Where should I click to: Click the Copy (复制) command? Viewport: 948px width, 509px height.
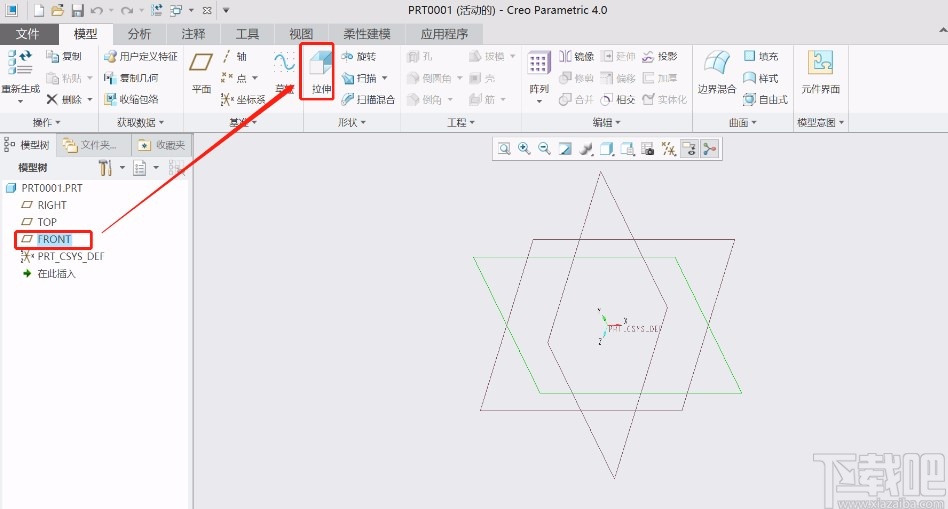click(x=63, y=56)
